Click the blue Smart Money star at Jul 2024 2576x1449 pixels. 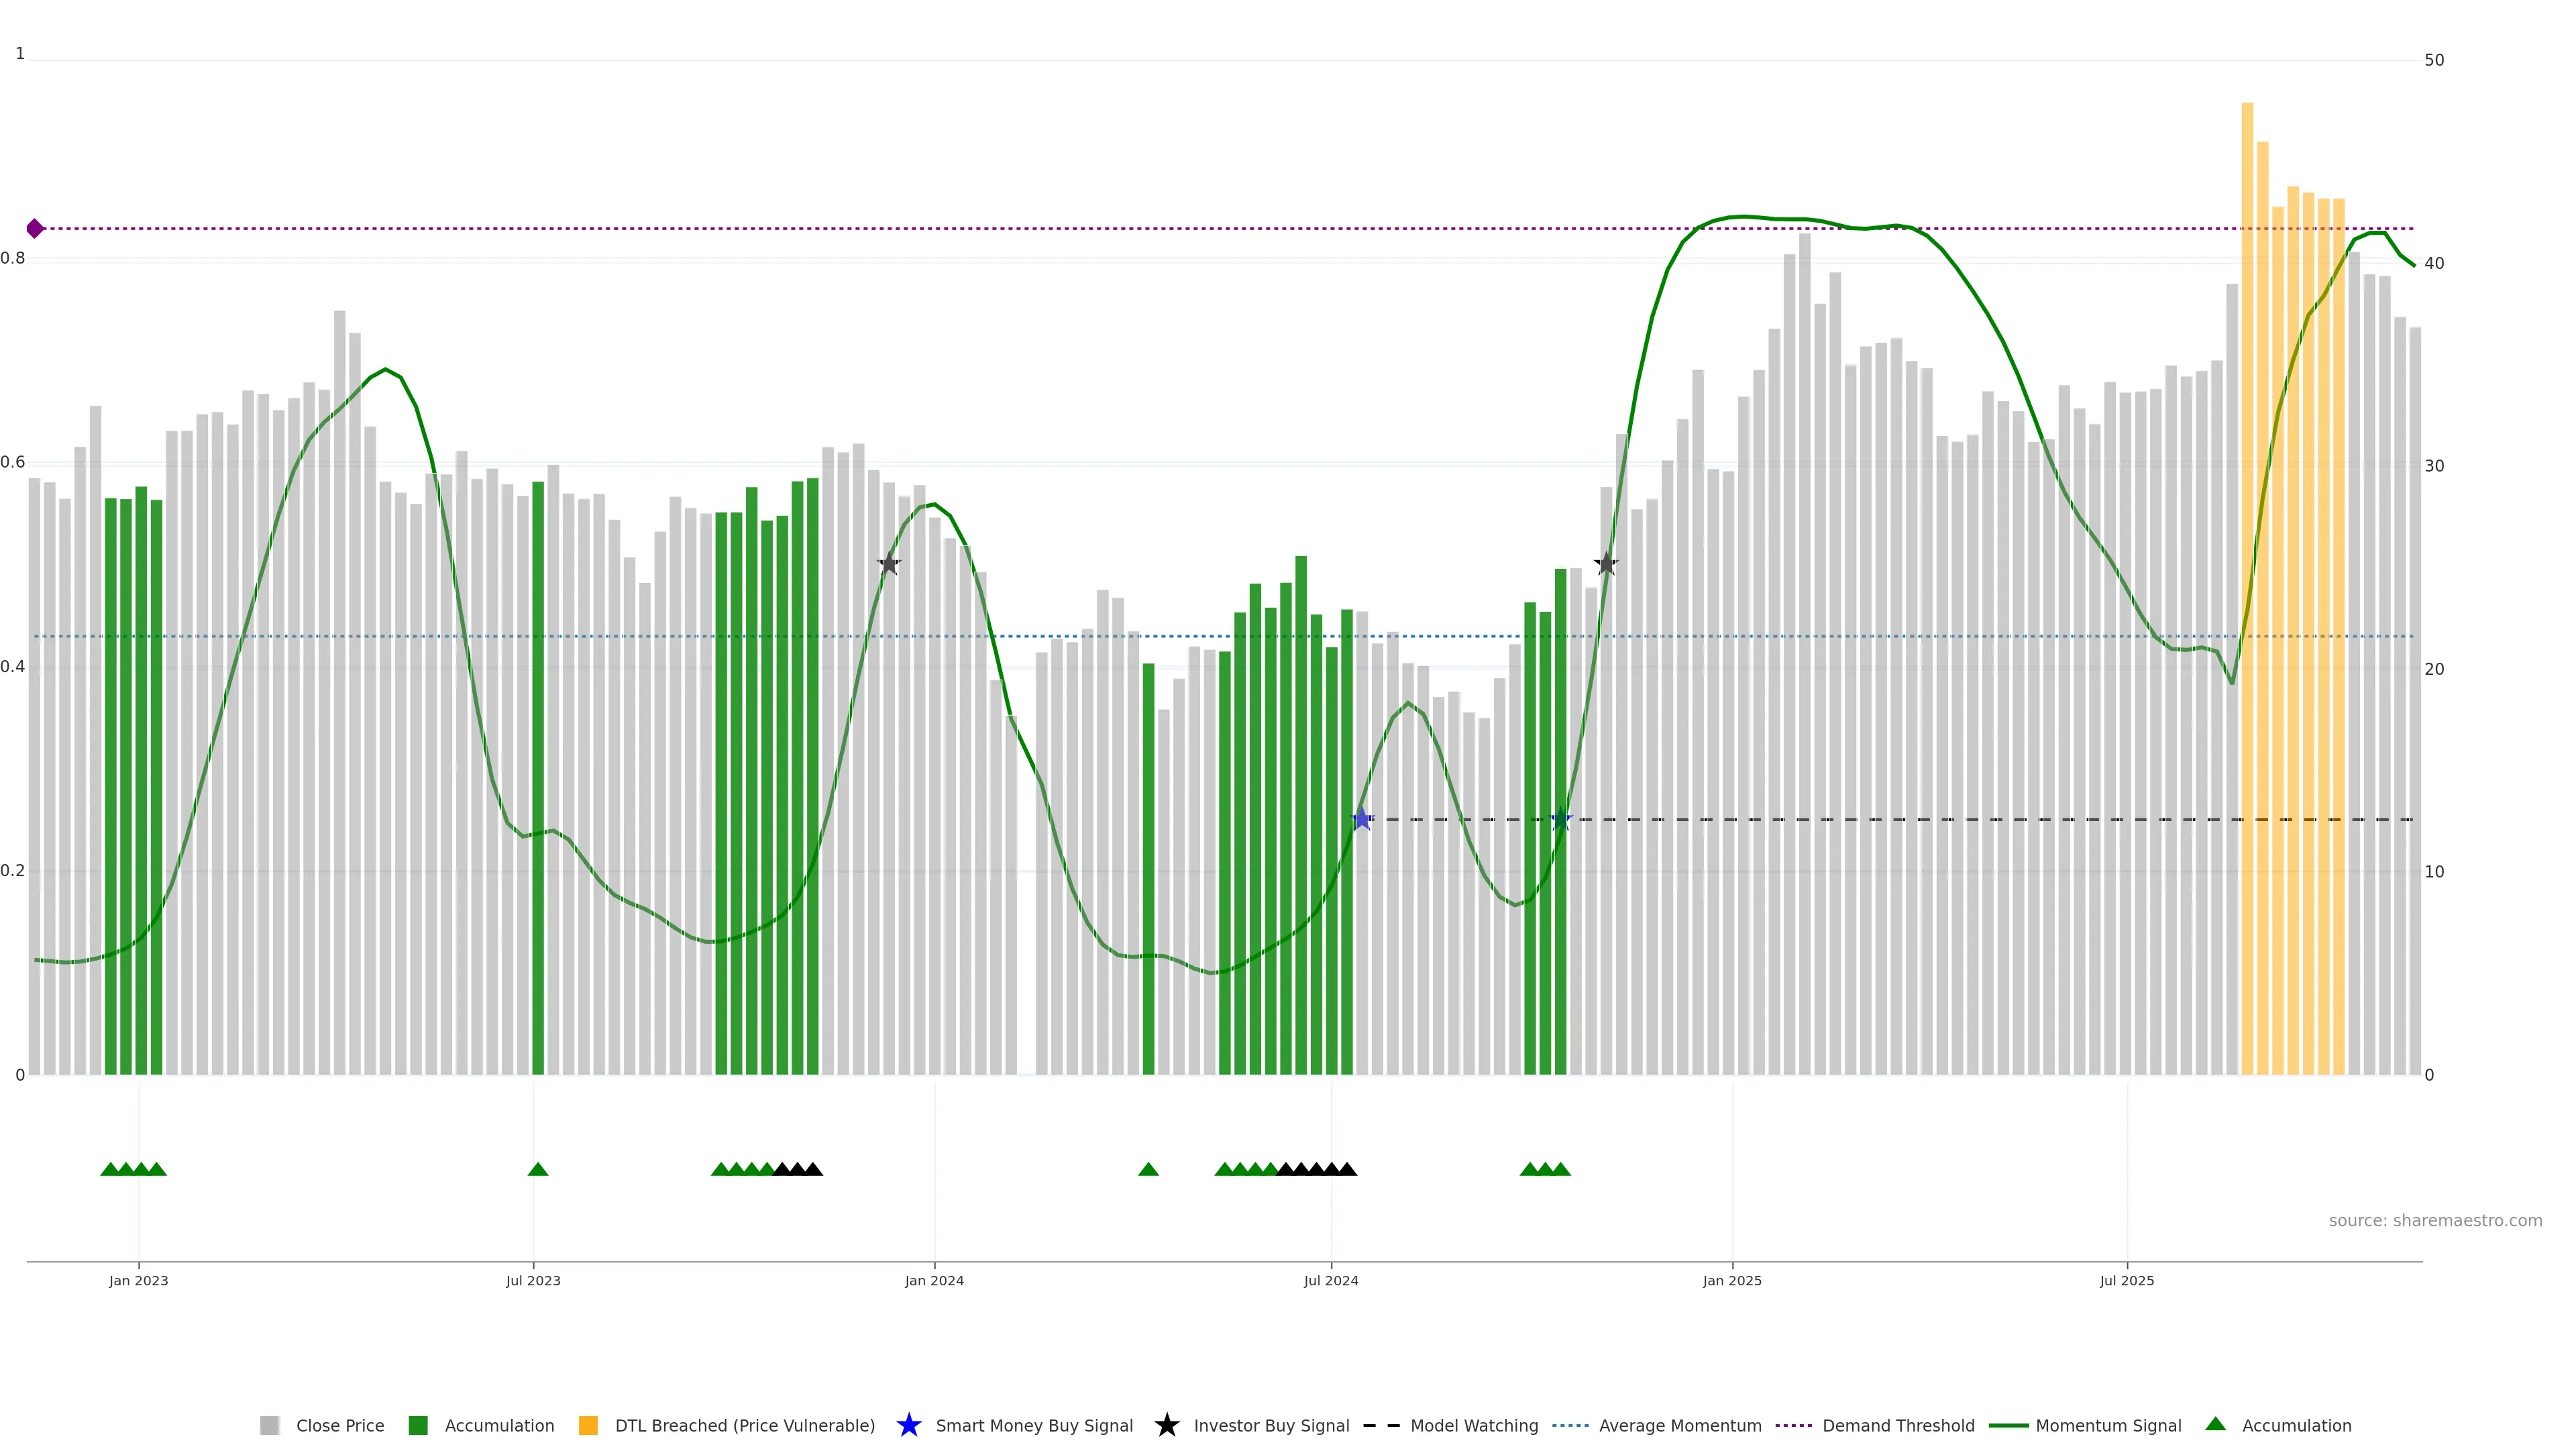pos(1362,820)
